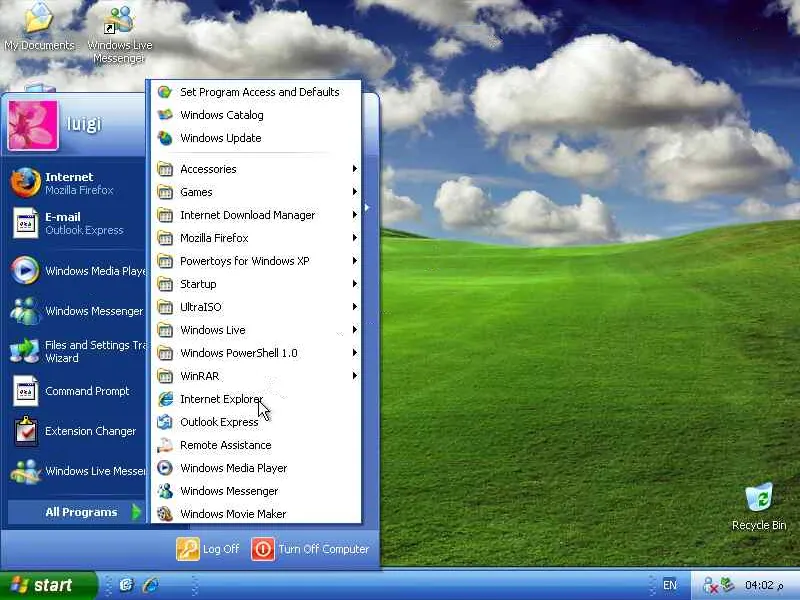Launch Windows Update from its globe icon

click(165, 138)
